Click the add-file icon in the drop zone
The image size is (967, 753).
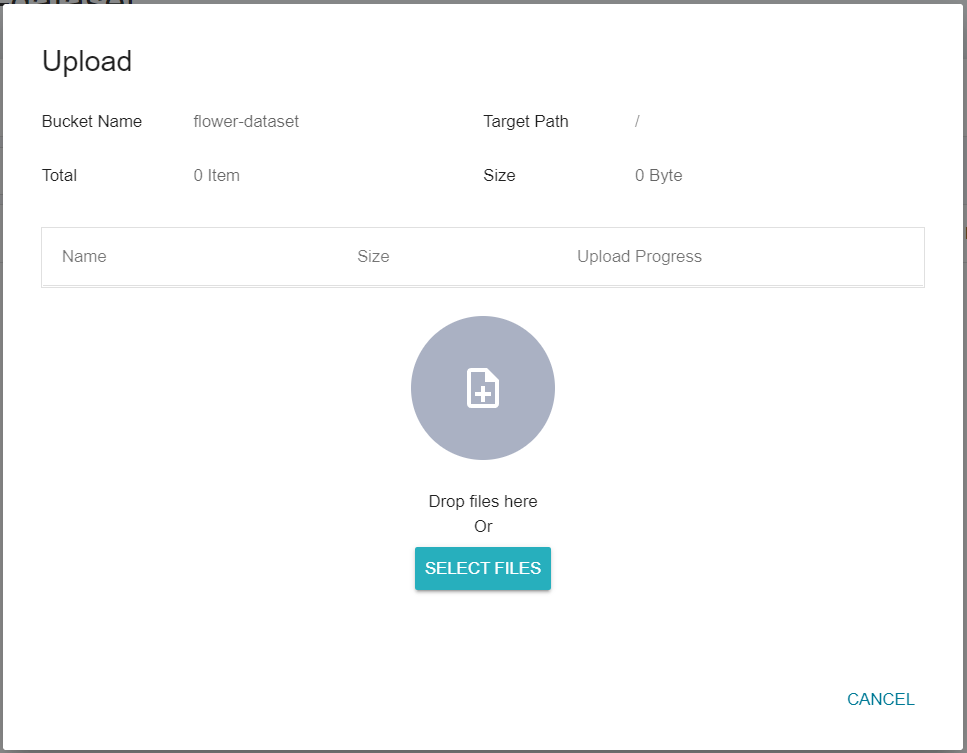[x=482, y=388]
